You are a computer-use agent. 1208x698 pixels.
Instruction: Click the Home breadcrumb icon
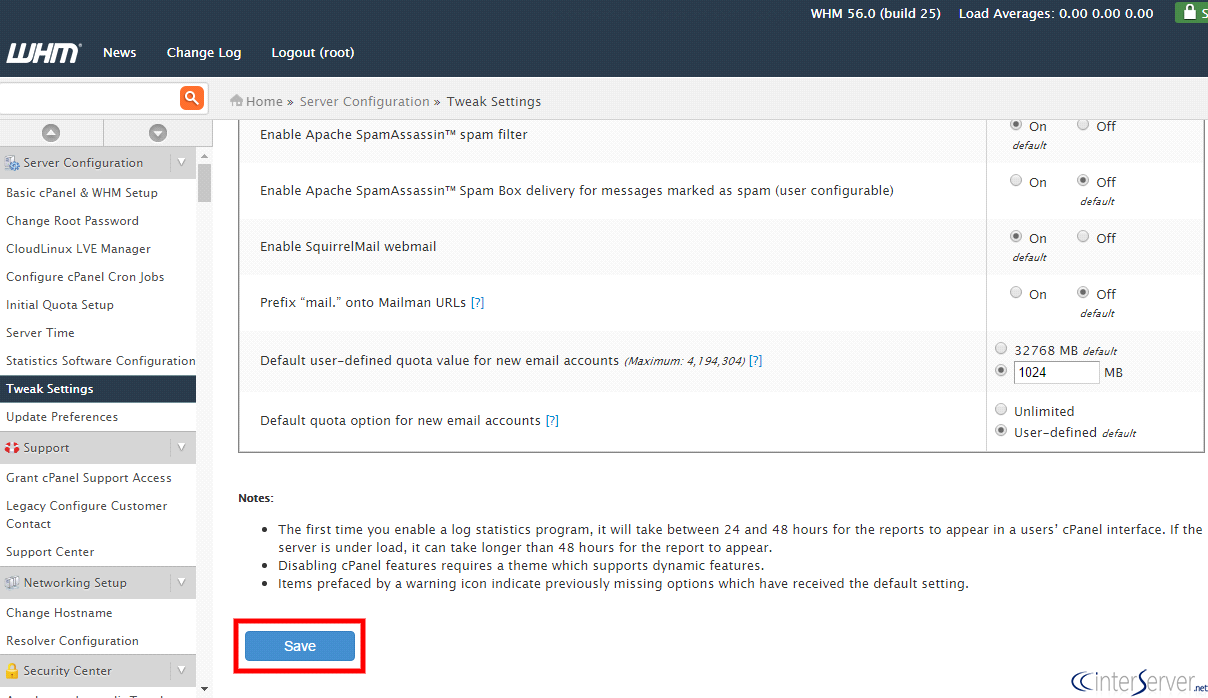(237, 101)
